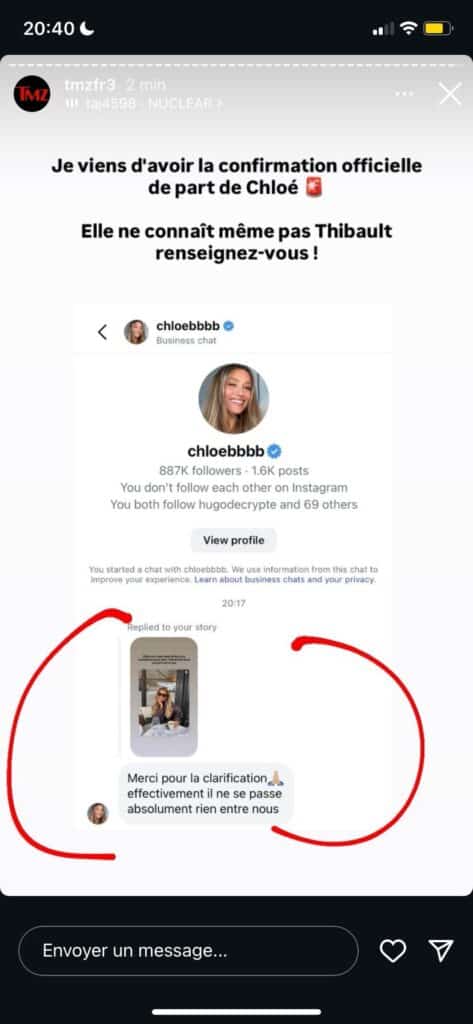Tap the sender avatar beside the message
Image resolution: width=473 pixels, height=1024 pixels.
(98, 813)
